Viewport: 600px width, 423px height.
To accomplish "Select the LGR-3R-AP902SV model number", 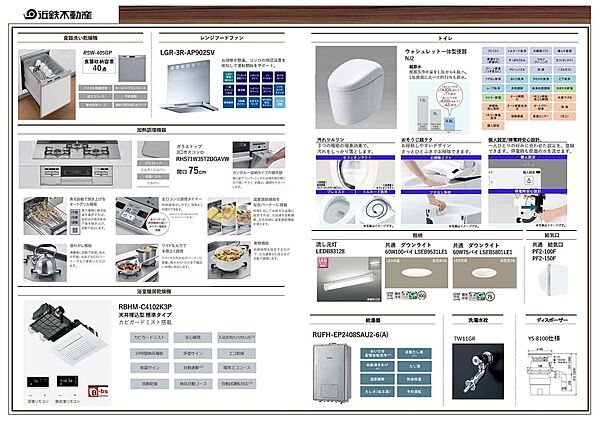I will 188,52.
